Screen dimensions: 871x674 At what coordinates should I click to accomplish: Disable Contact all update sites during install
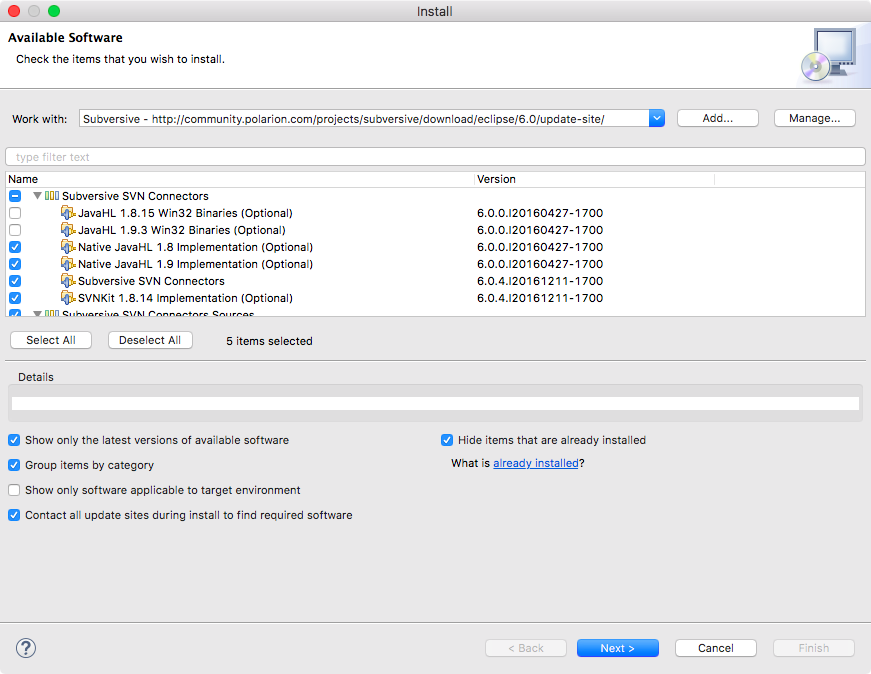pos(14,515)
